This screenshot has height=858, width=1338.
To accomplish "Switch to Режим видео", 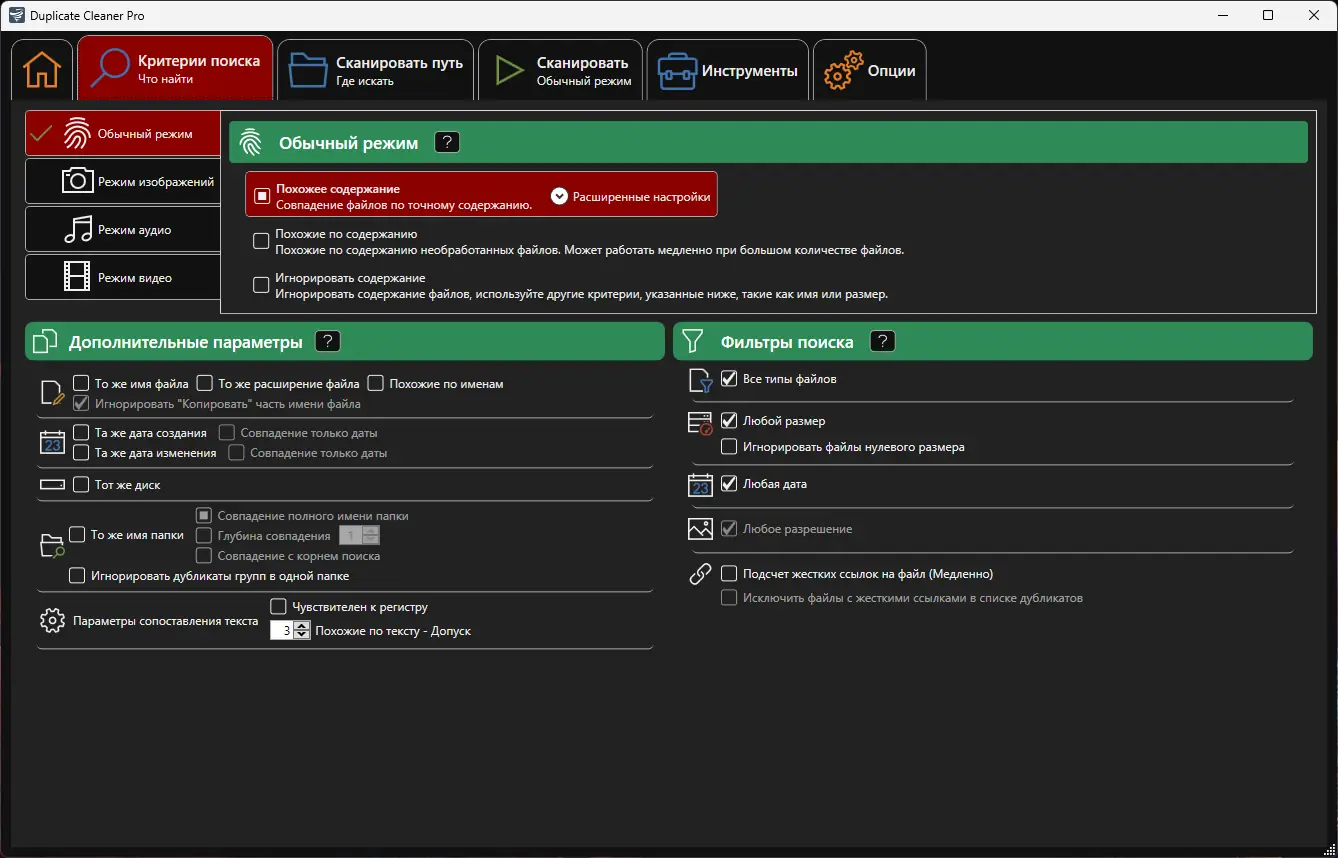I will (x=123, y=277).
